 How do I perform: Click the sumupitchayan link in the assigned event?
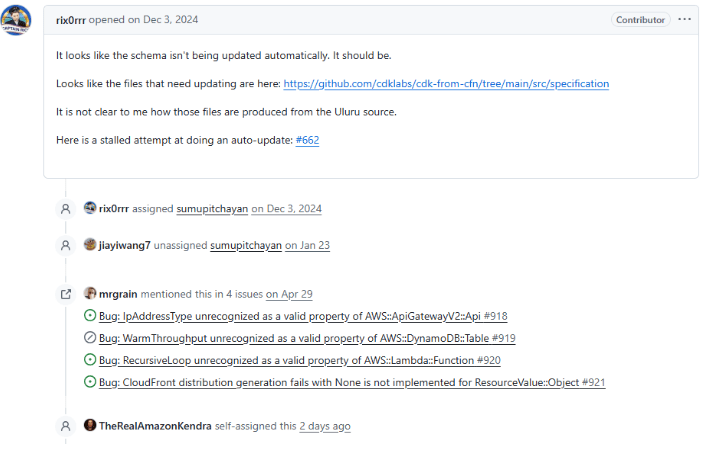[212, 209]
